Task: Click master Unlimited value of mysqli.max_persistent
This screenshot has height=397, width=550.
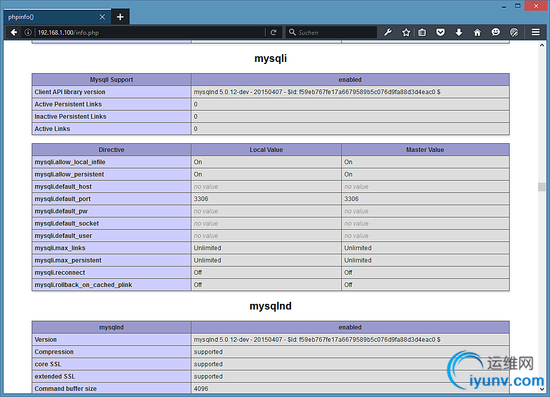Action: pos(358,260)
